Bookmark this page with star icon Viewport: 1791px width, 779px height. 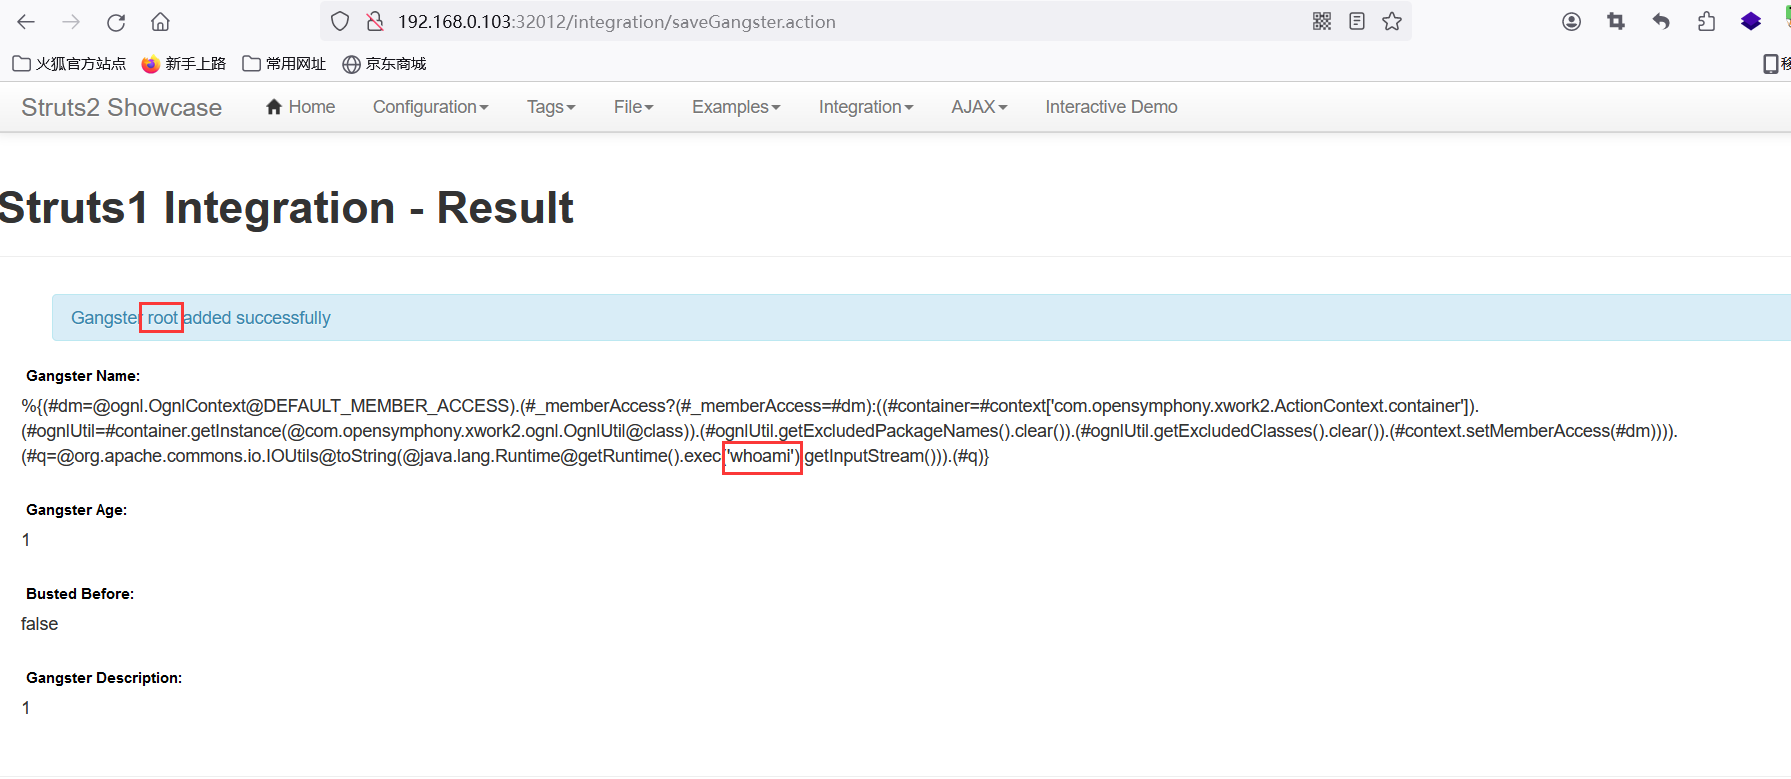pyautogui.click(x=1392, y=21)
